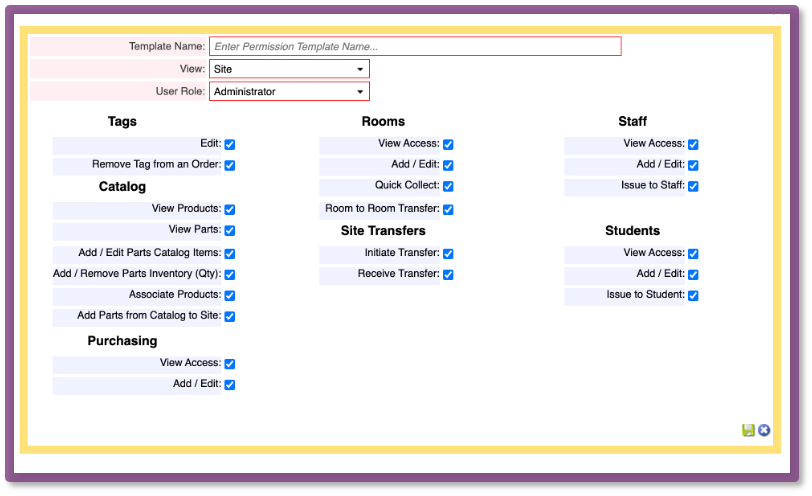Toggle View Products checkbox
Screen dimensions: 812x496
(x=230, y=210)
